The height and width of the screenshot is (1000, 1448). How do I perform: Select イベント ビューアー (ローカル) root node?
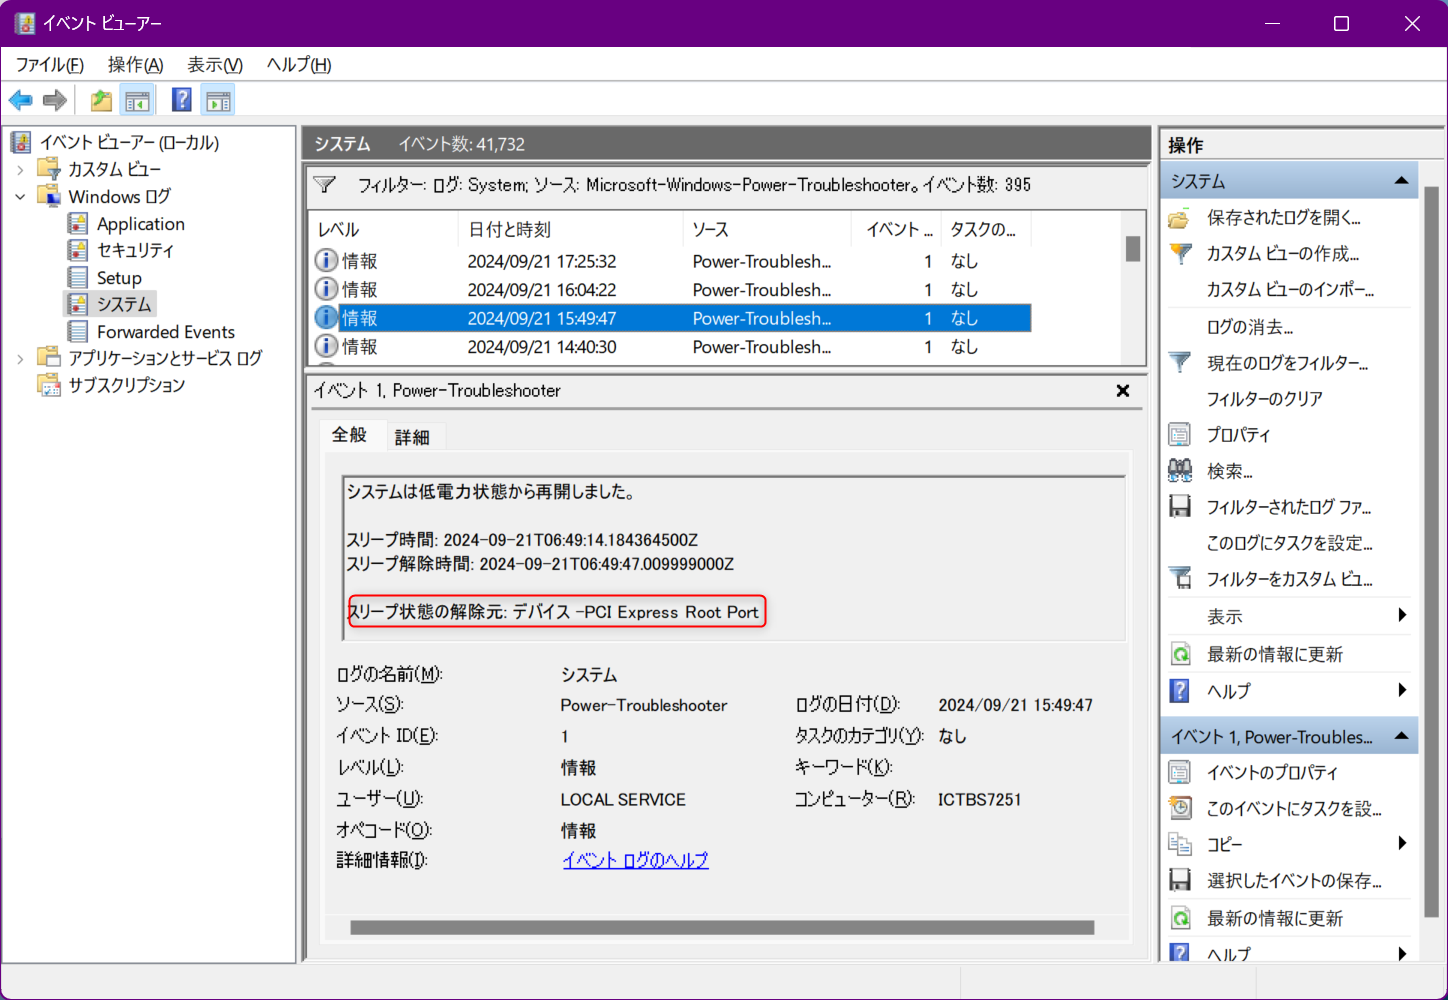129,142
